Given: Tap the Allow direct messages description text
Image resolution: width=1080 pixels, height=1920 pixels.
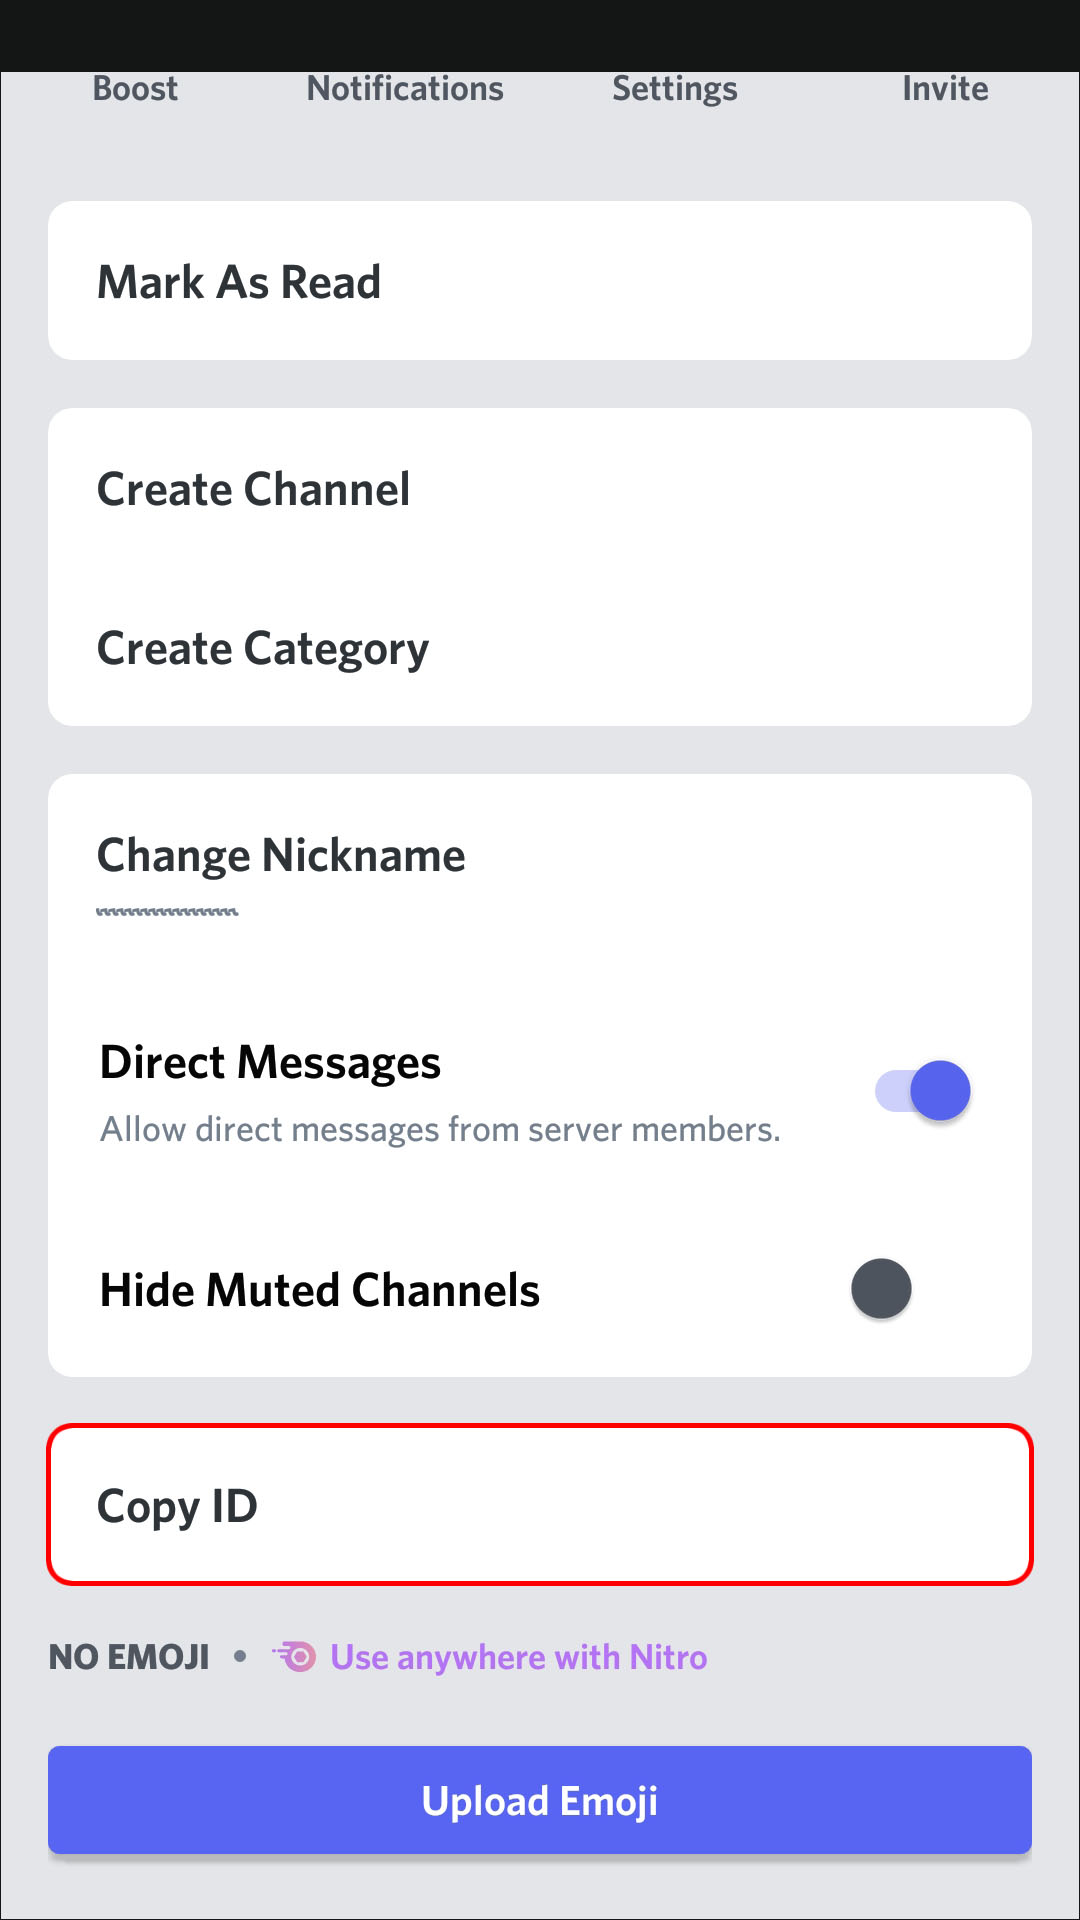Looking at the screenshot, I should pos(440,1130).
